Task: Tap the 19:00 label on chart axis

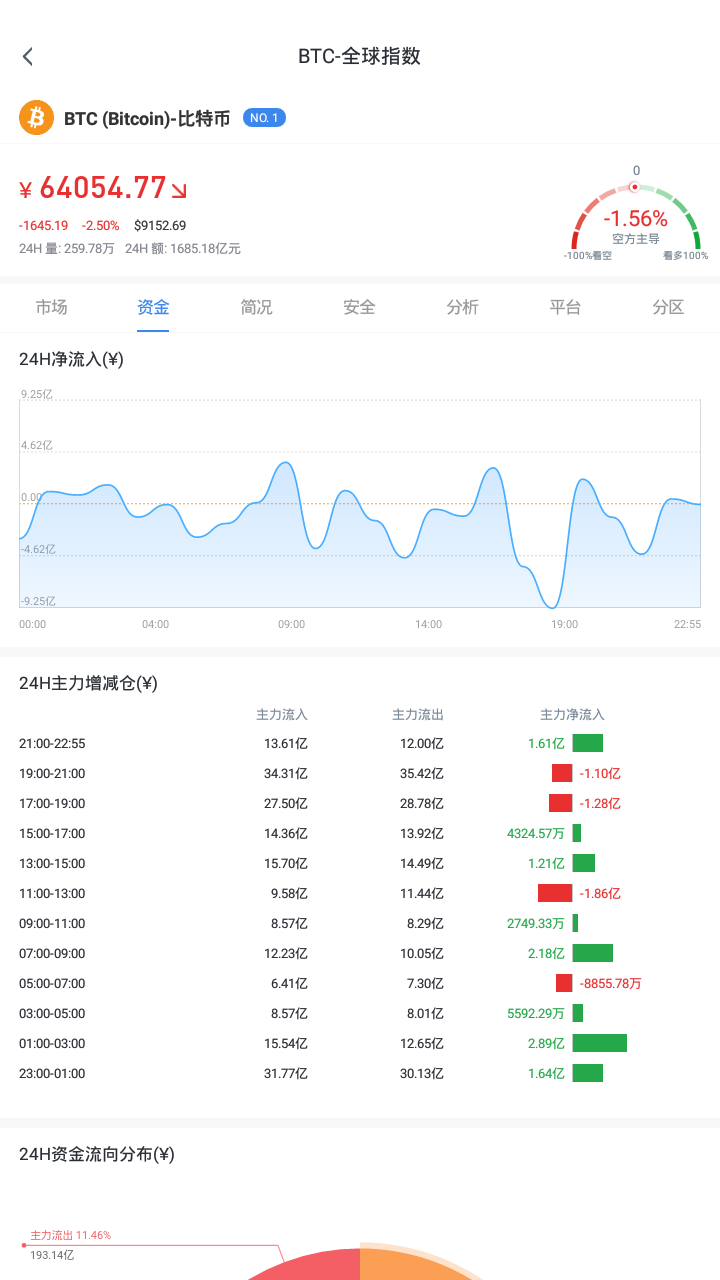Action: coord(565,624)
